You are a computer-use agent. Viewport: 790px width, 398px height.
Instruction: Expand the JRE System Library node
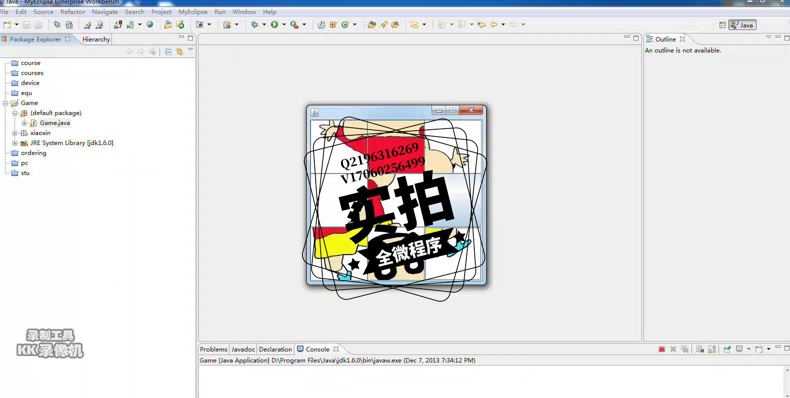15,143
